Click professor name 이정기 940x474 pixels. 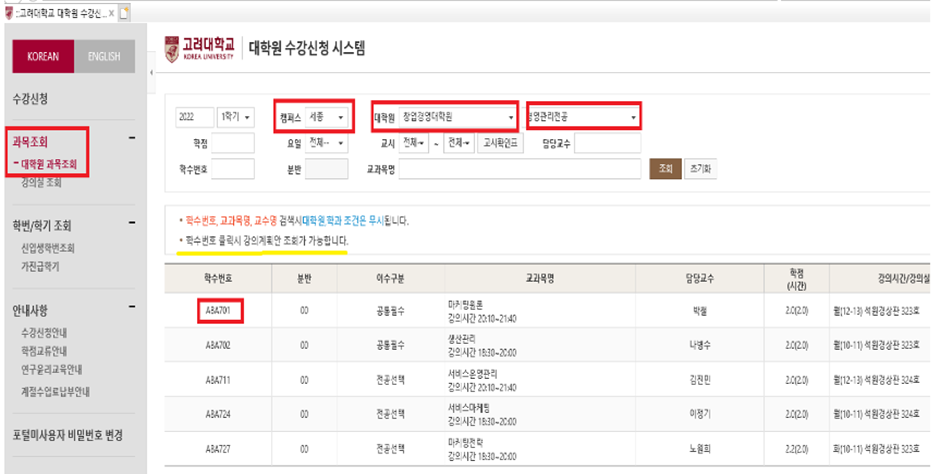(x=700, y=414)
